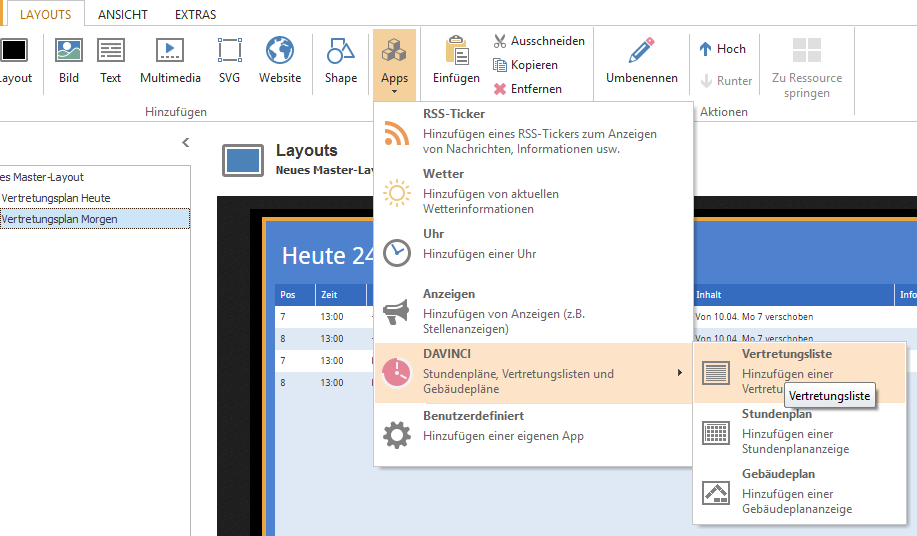Open the ANSICHT tab

click(x=123, y=15)
